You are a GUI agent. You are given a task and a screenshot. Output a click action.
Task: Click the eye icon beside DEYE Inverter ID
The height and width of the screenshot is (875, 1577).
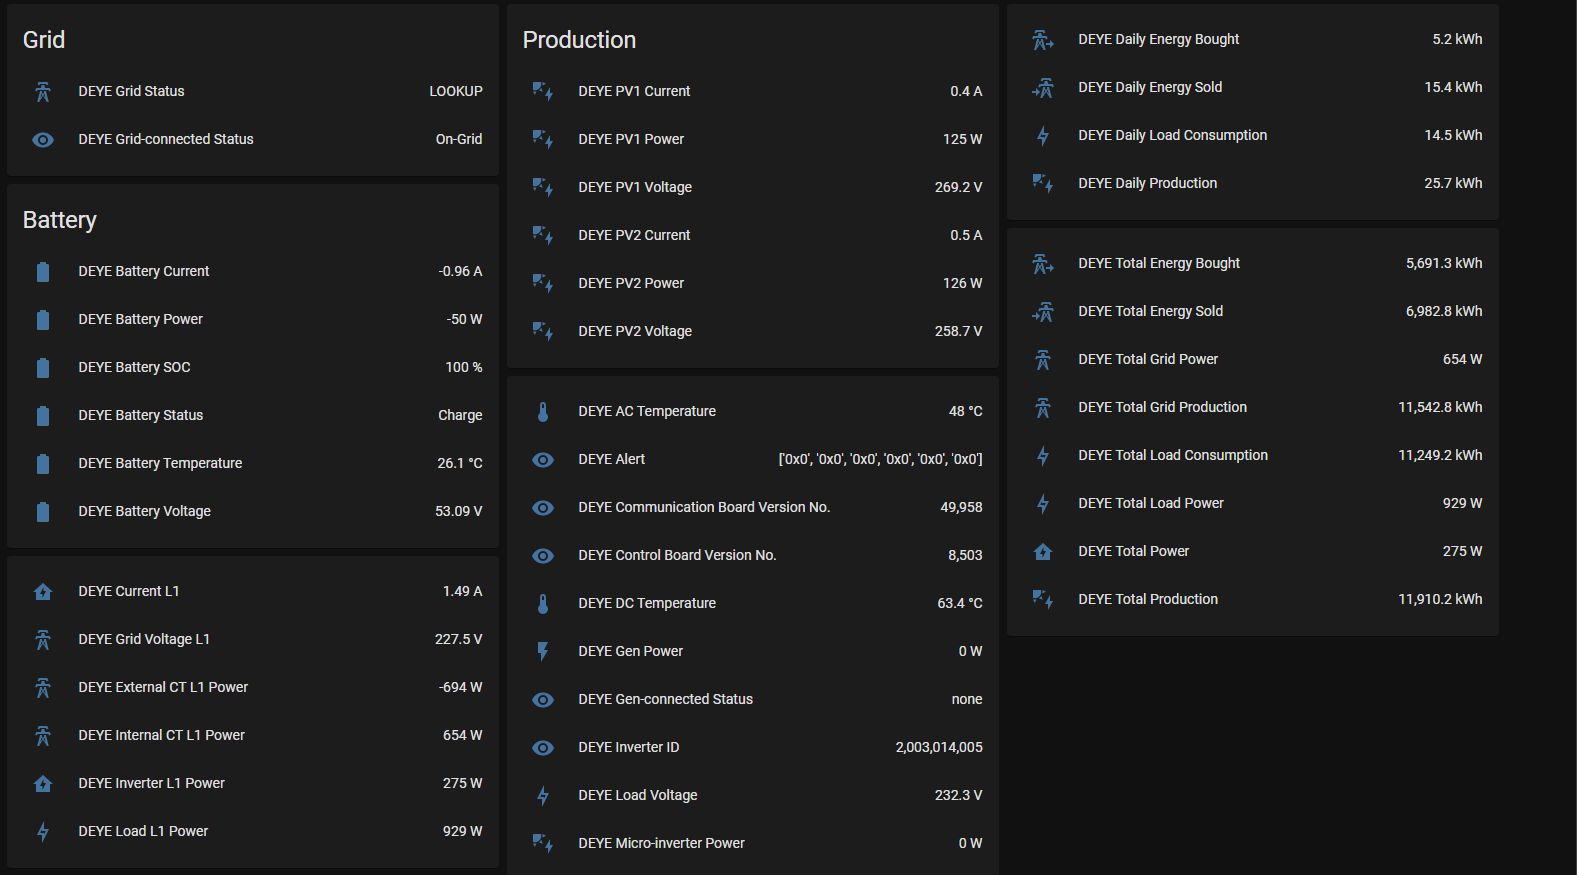(543, 748)
